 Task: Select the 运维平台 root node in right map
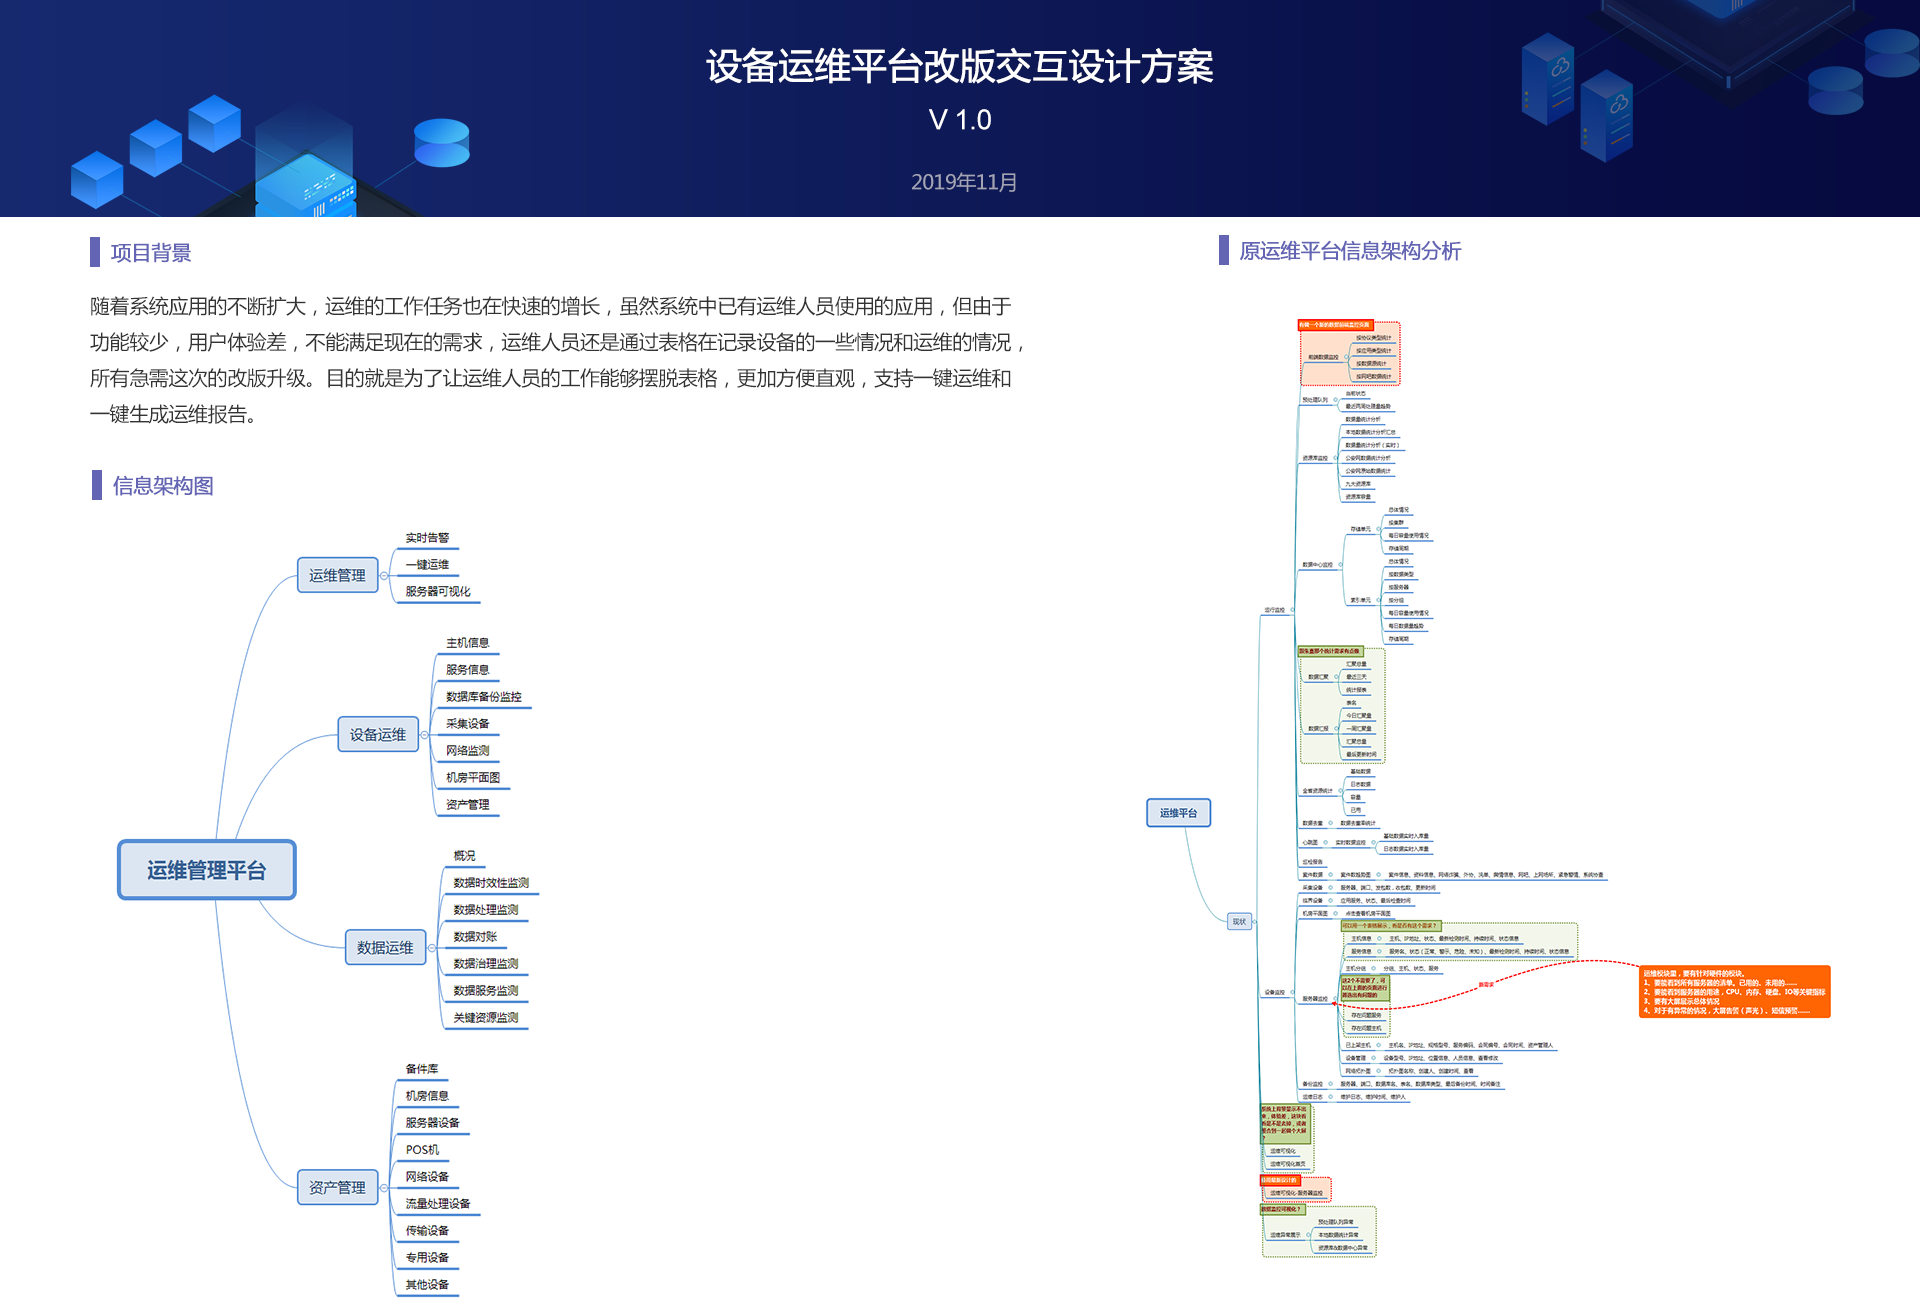coord(1179,813)
